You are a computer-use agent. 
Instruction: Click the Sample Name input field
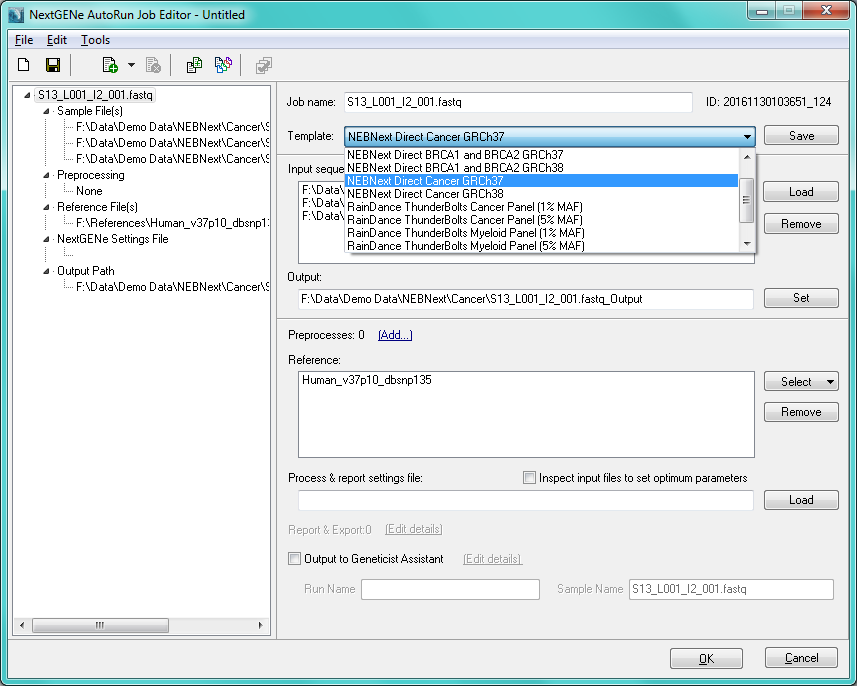pos(731,589)
